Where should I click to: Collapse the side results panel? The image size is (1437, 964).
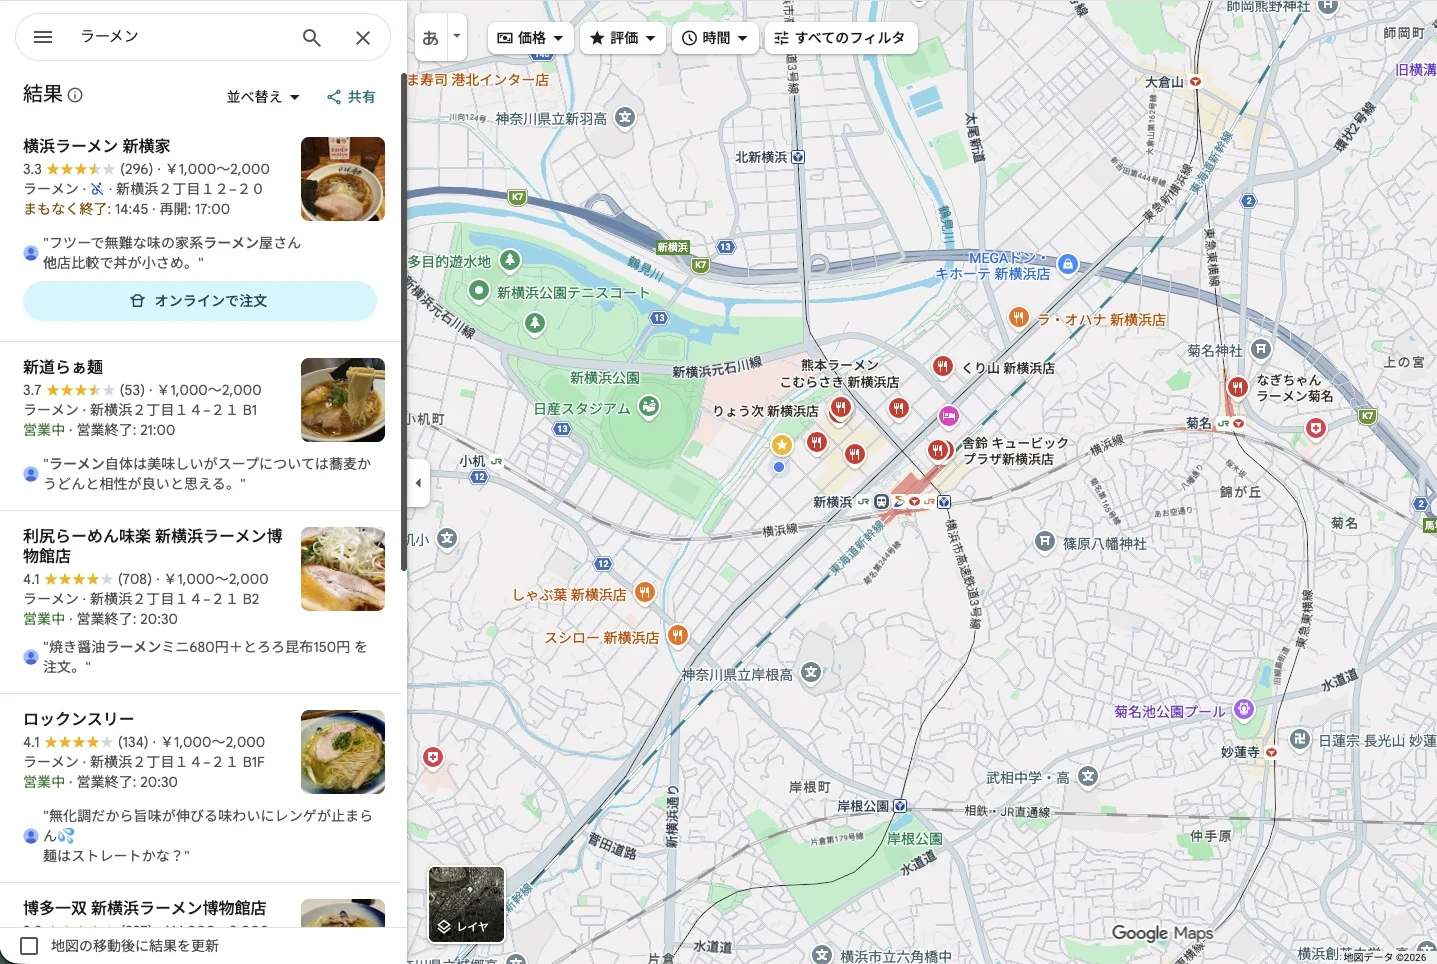pyautogui.click(x=418, y=483)
